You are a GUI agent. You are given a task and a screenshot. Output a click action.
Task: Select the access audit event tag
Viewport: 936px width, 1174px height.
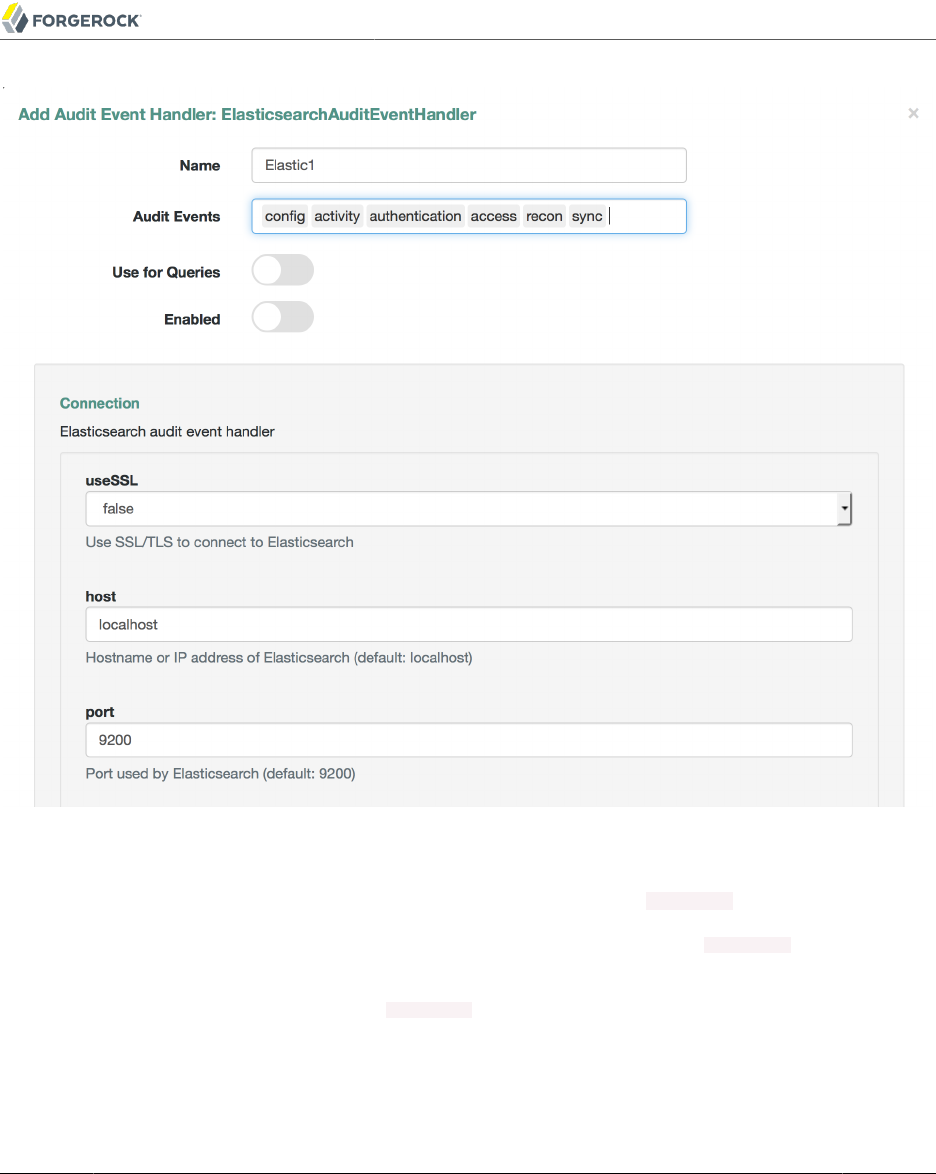tap(494, 216)
